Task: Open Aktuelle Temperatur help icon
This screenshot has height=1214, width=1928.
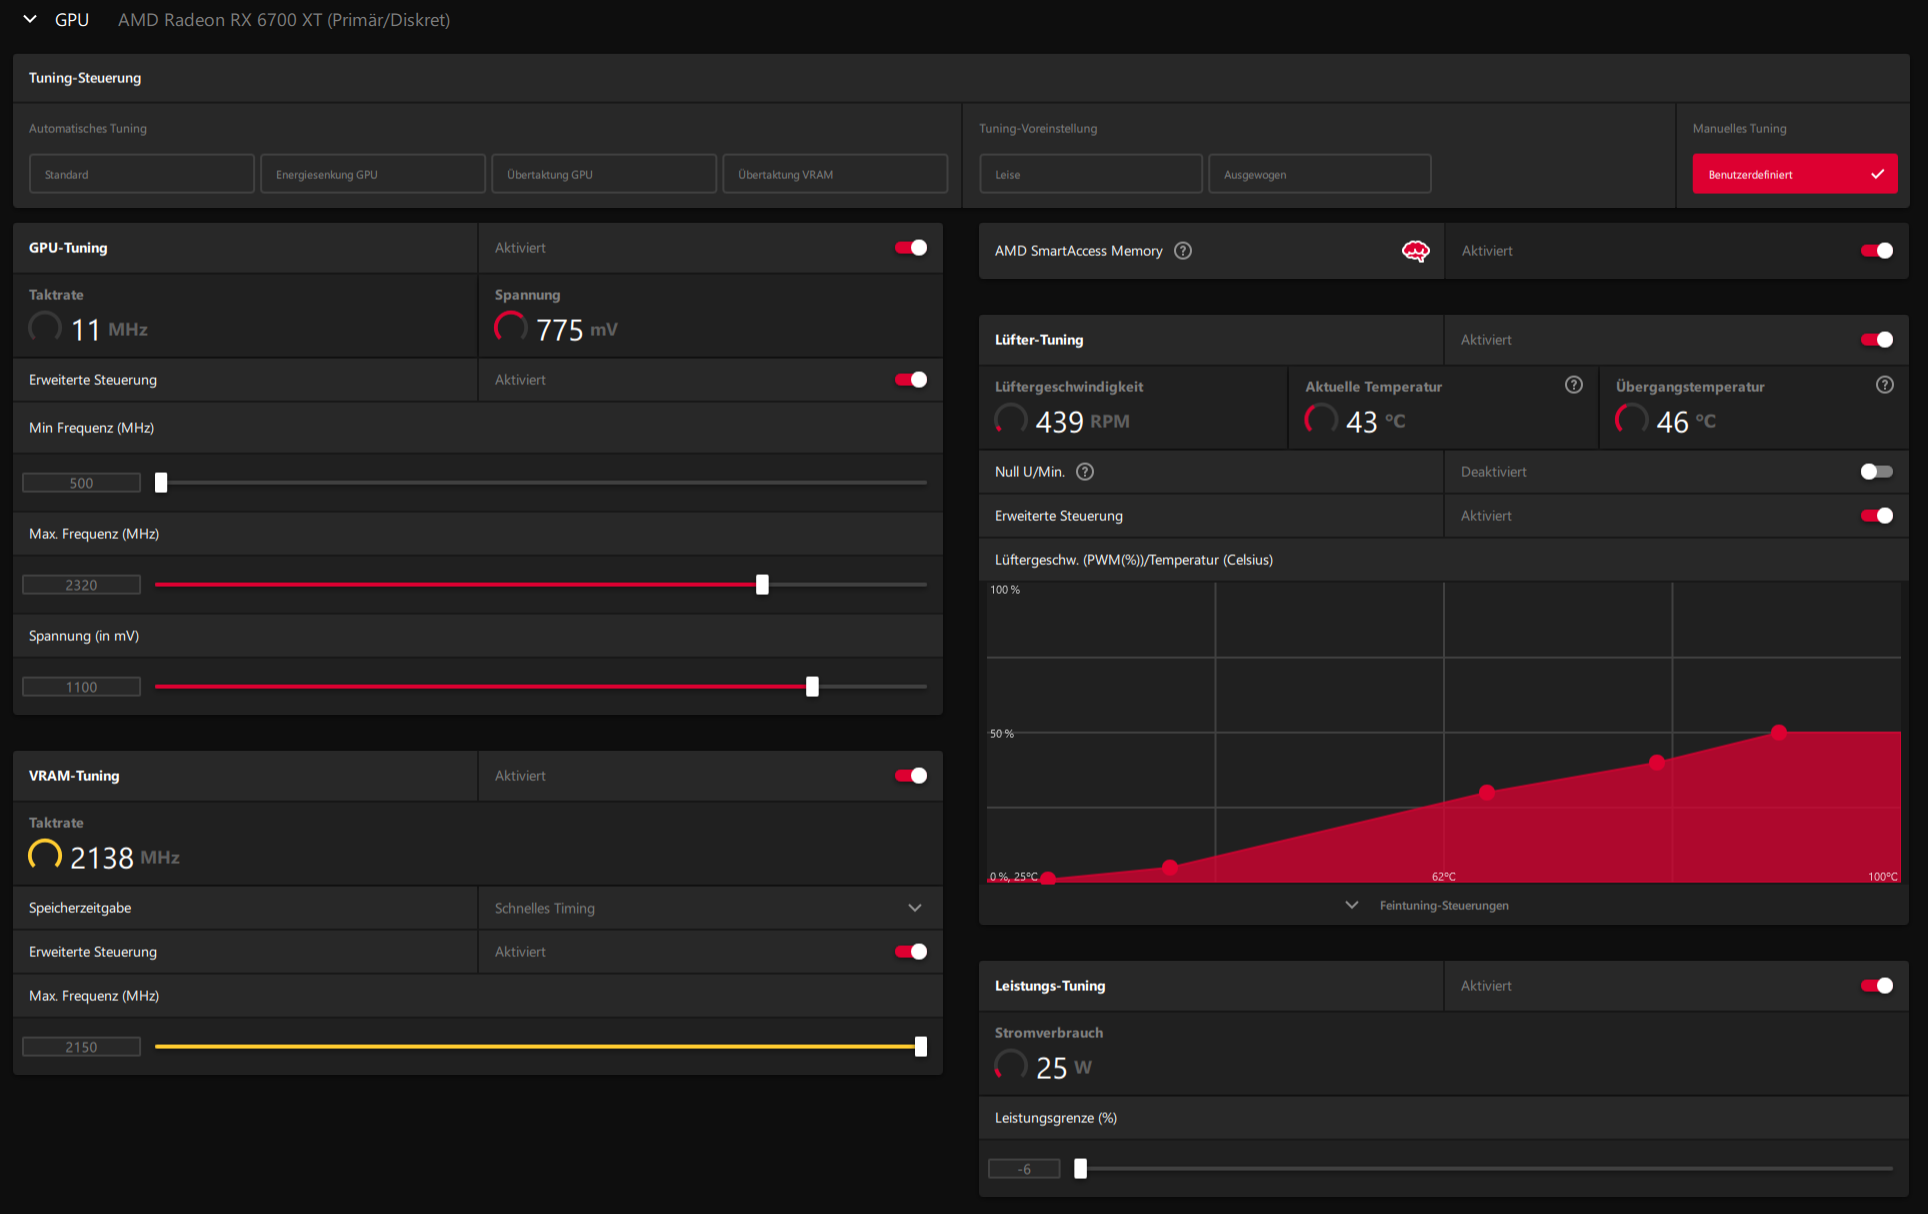Action: tap(1574, 385)
